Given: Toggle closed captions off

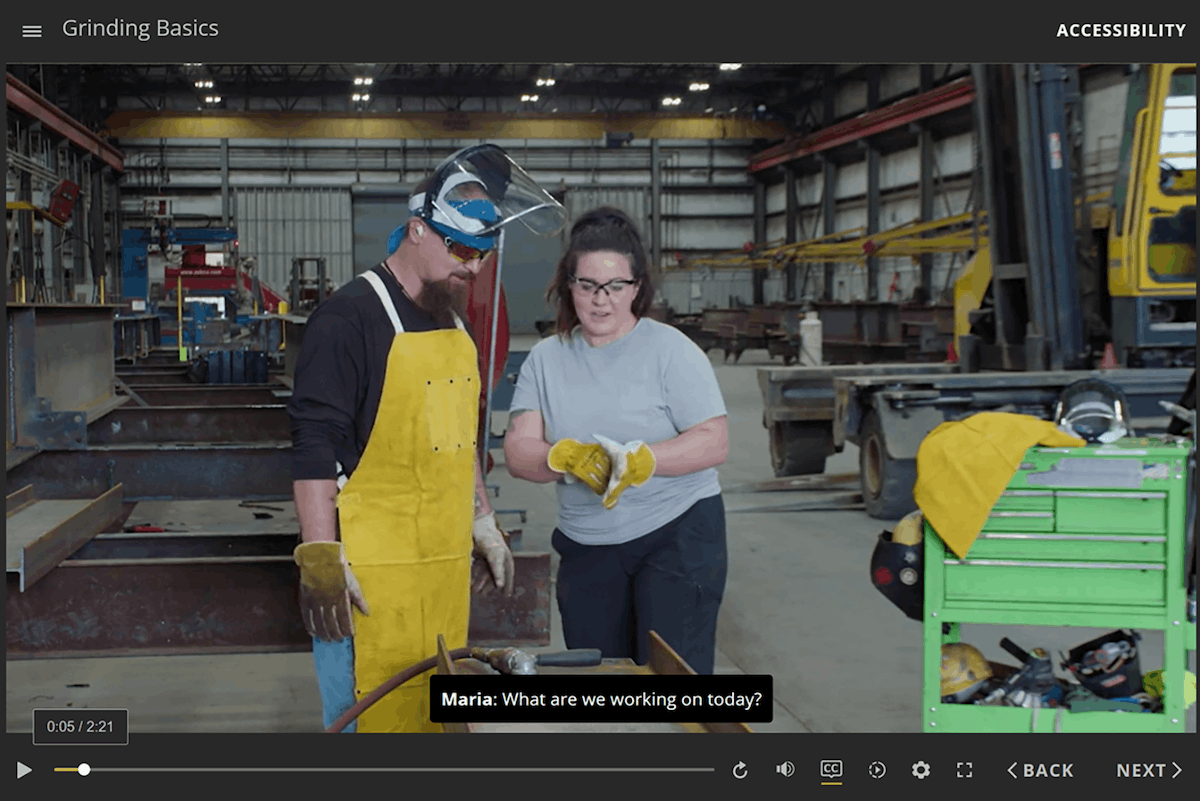Looking at the screenshot, I should (x=831, y=769).
